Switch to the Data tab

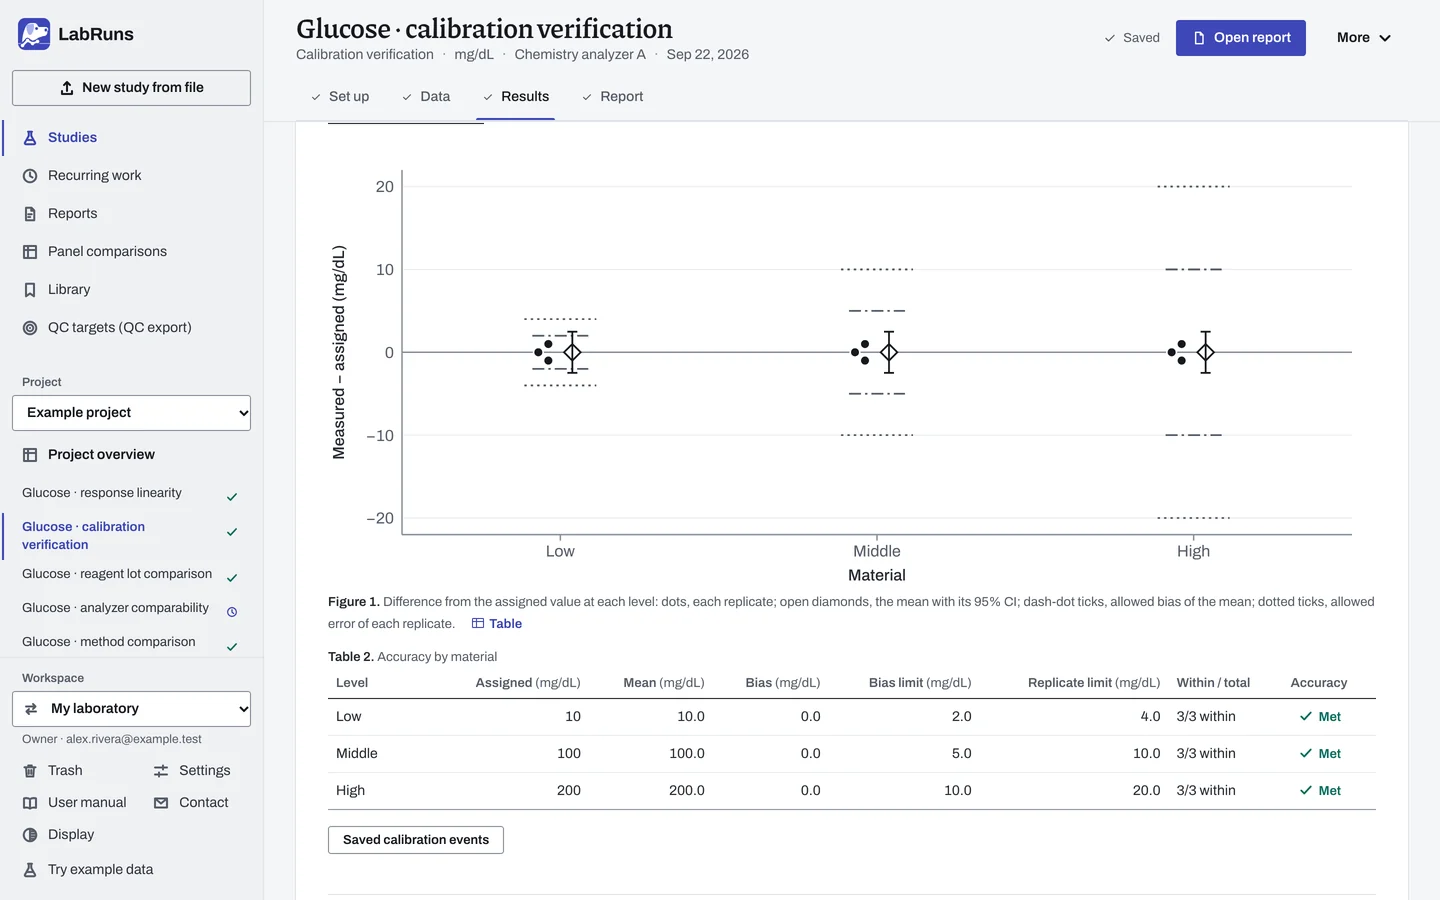click(426, 97)
